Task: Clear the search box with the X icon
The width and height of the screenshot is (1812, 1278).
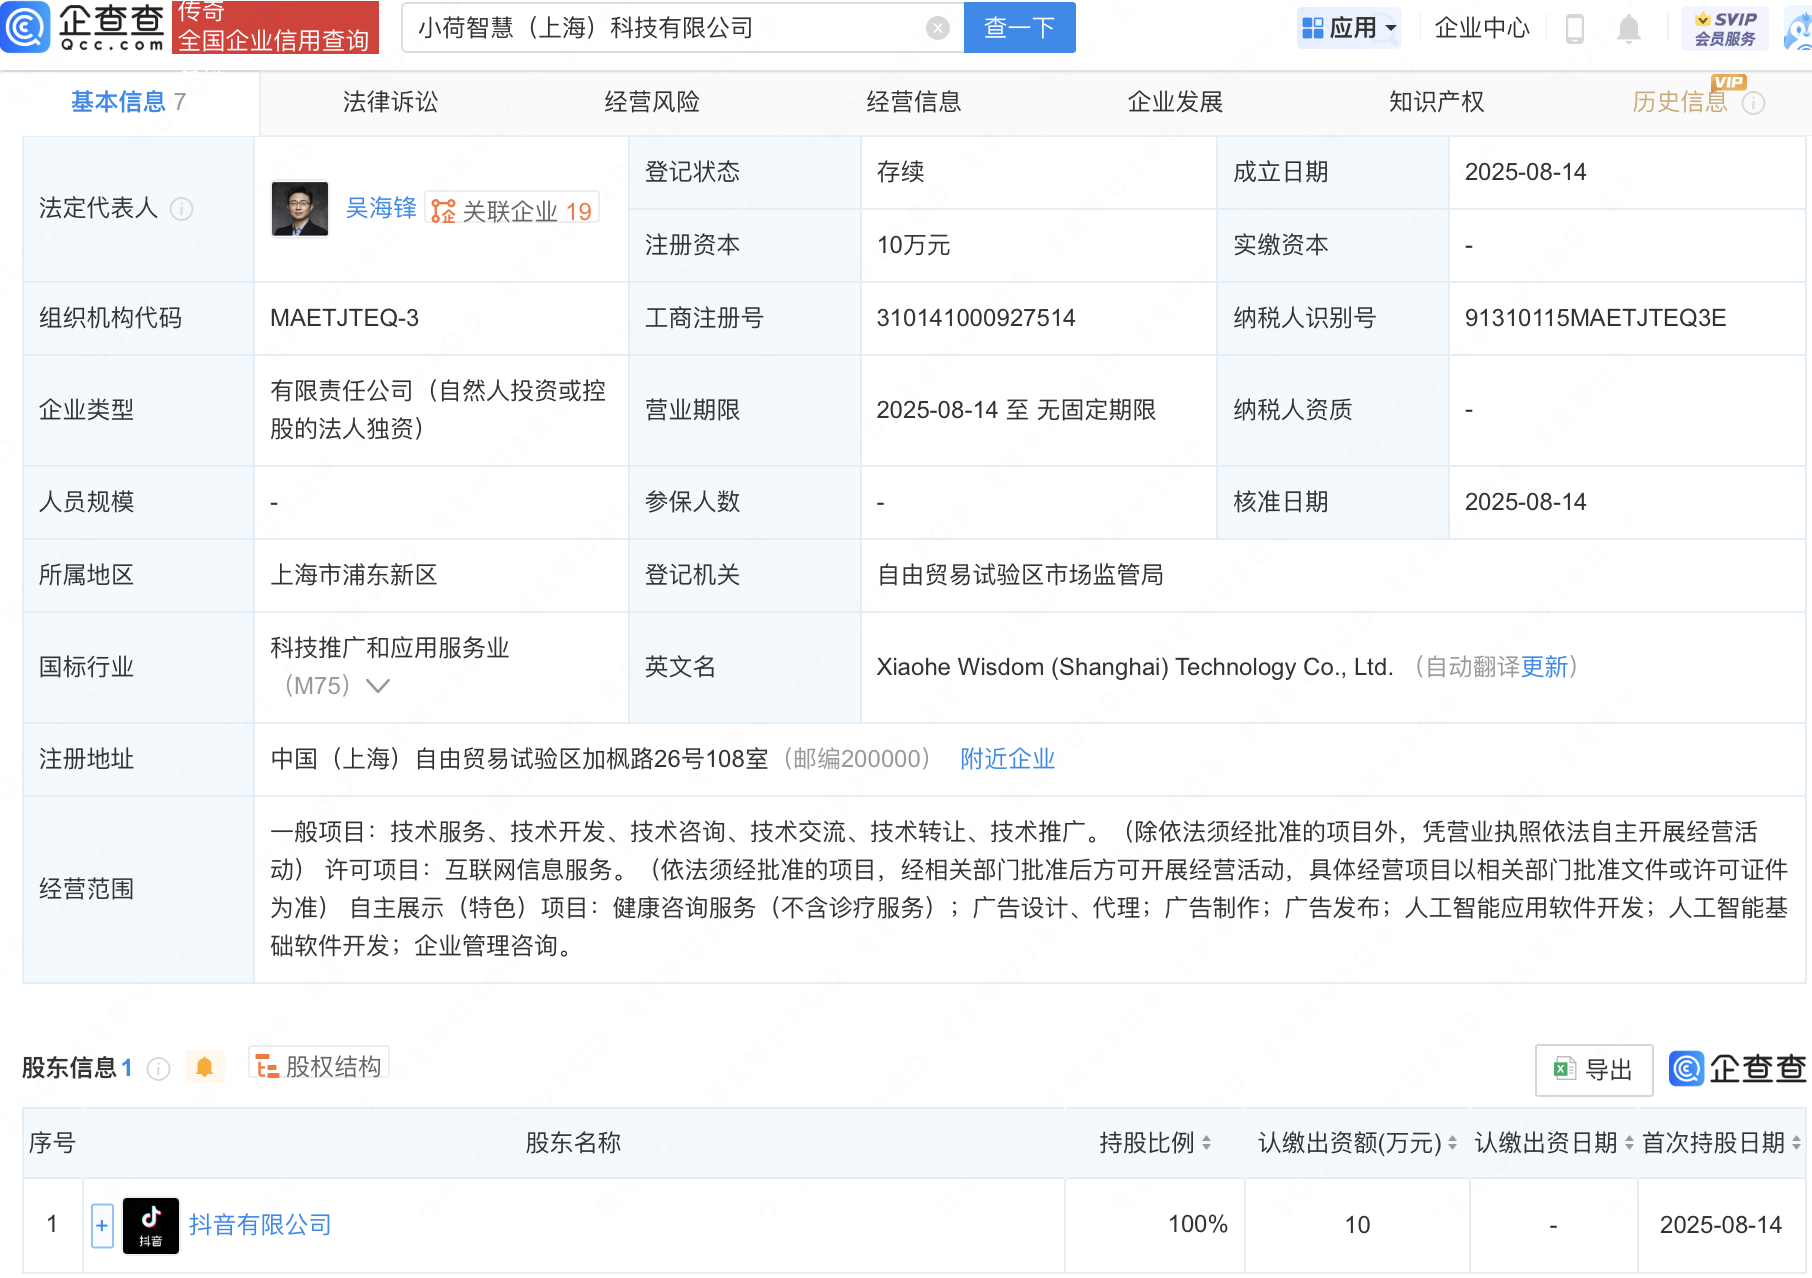Action: pyautogui.click(x=938, y=28)
